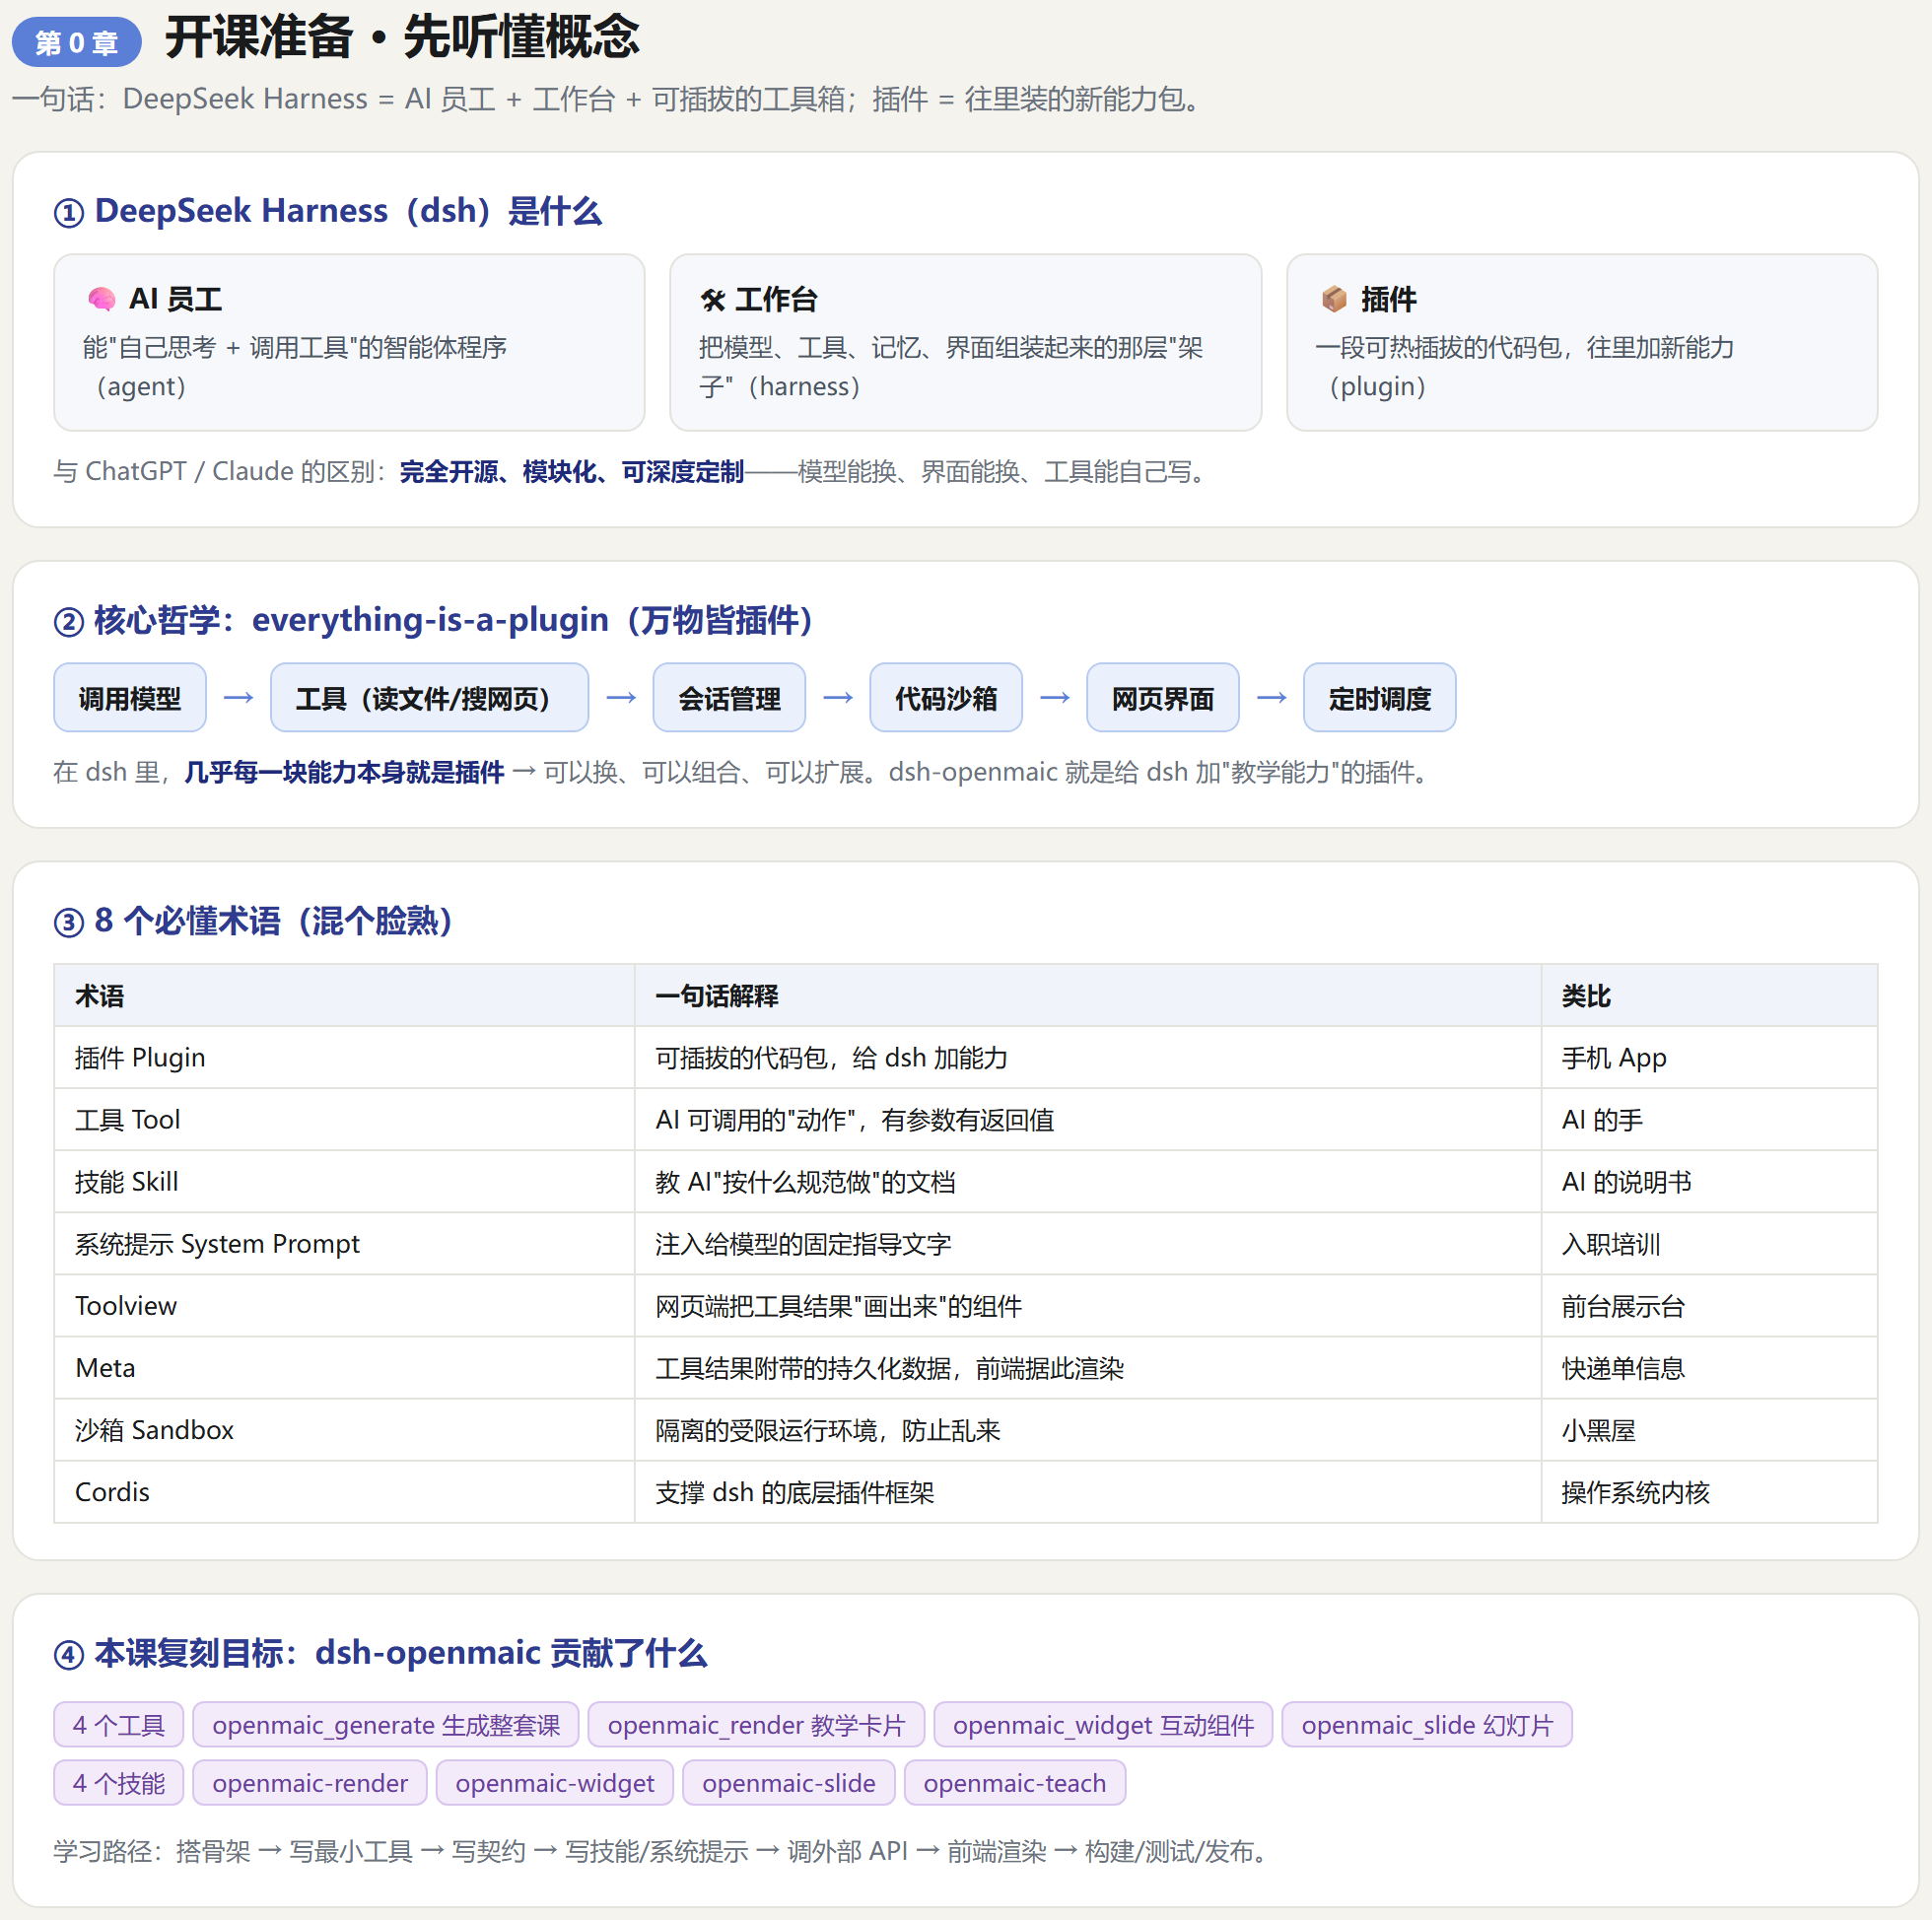This screenshot has width=1932, height=1920.
Task: Click the Toolview table cell
Action: (x=344, y=1306)
